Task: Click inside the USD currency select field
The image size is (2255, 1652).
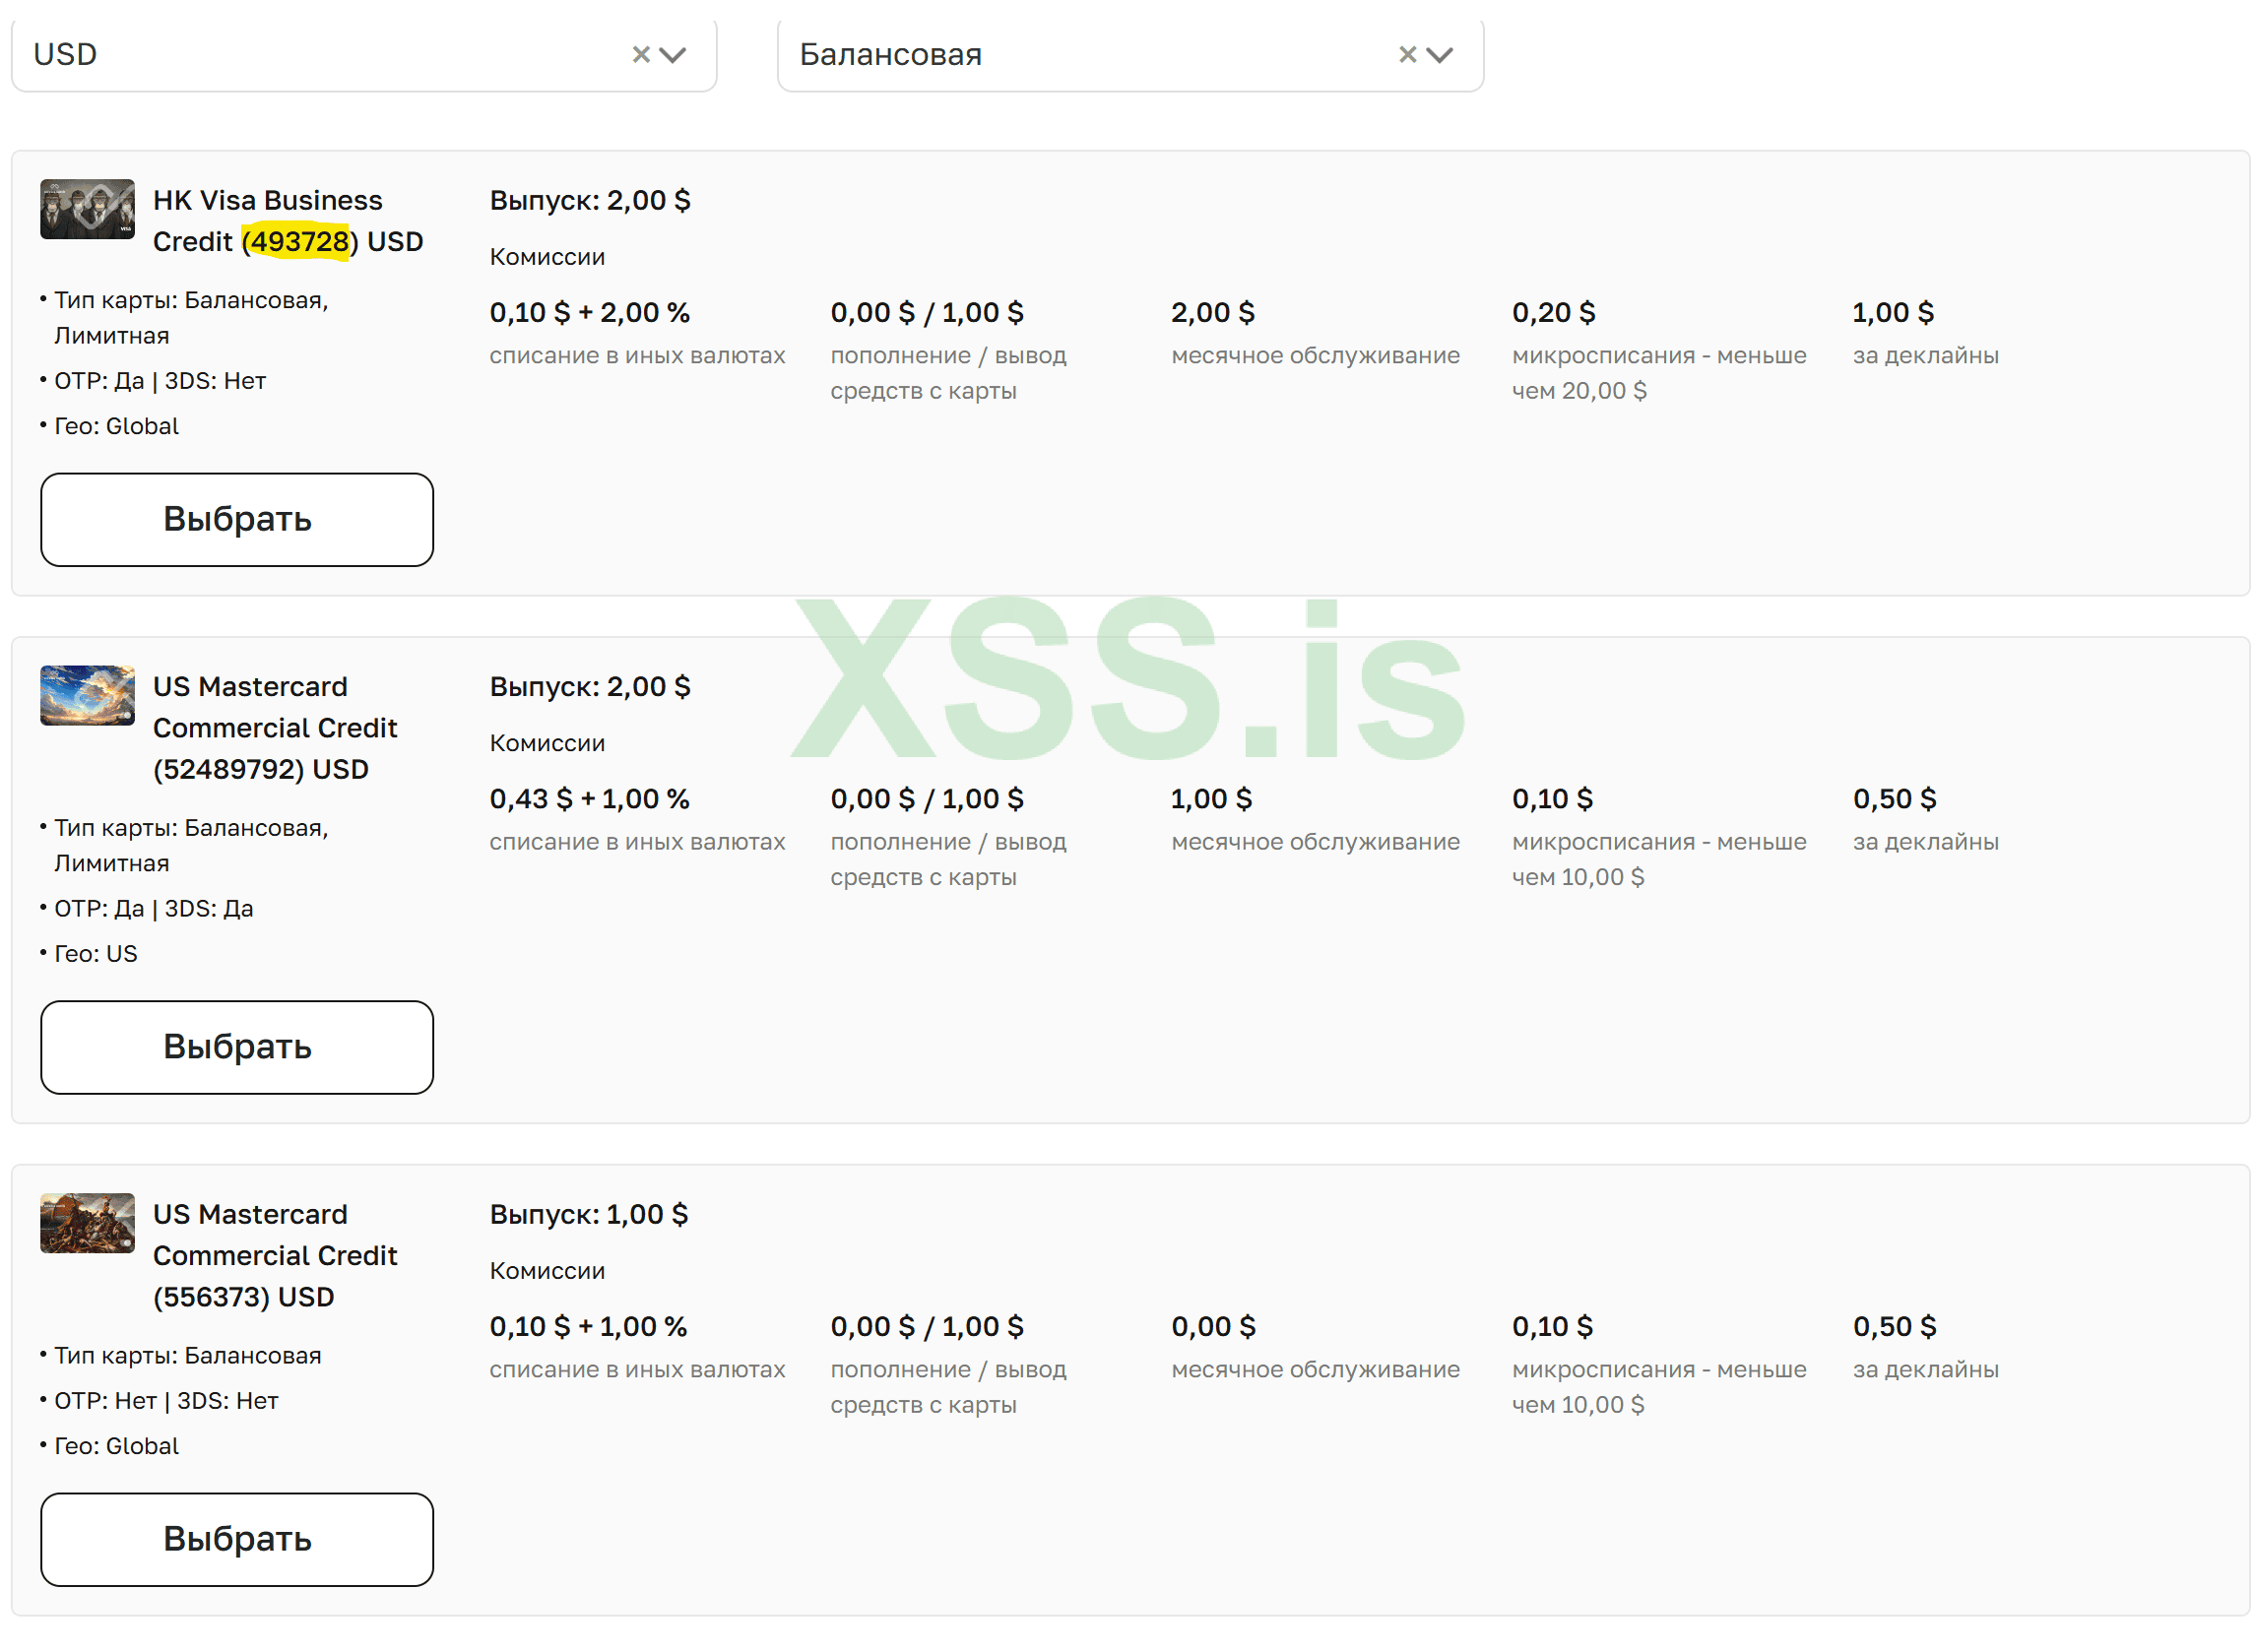Action: (300, 54)
